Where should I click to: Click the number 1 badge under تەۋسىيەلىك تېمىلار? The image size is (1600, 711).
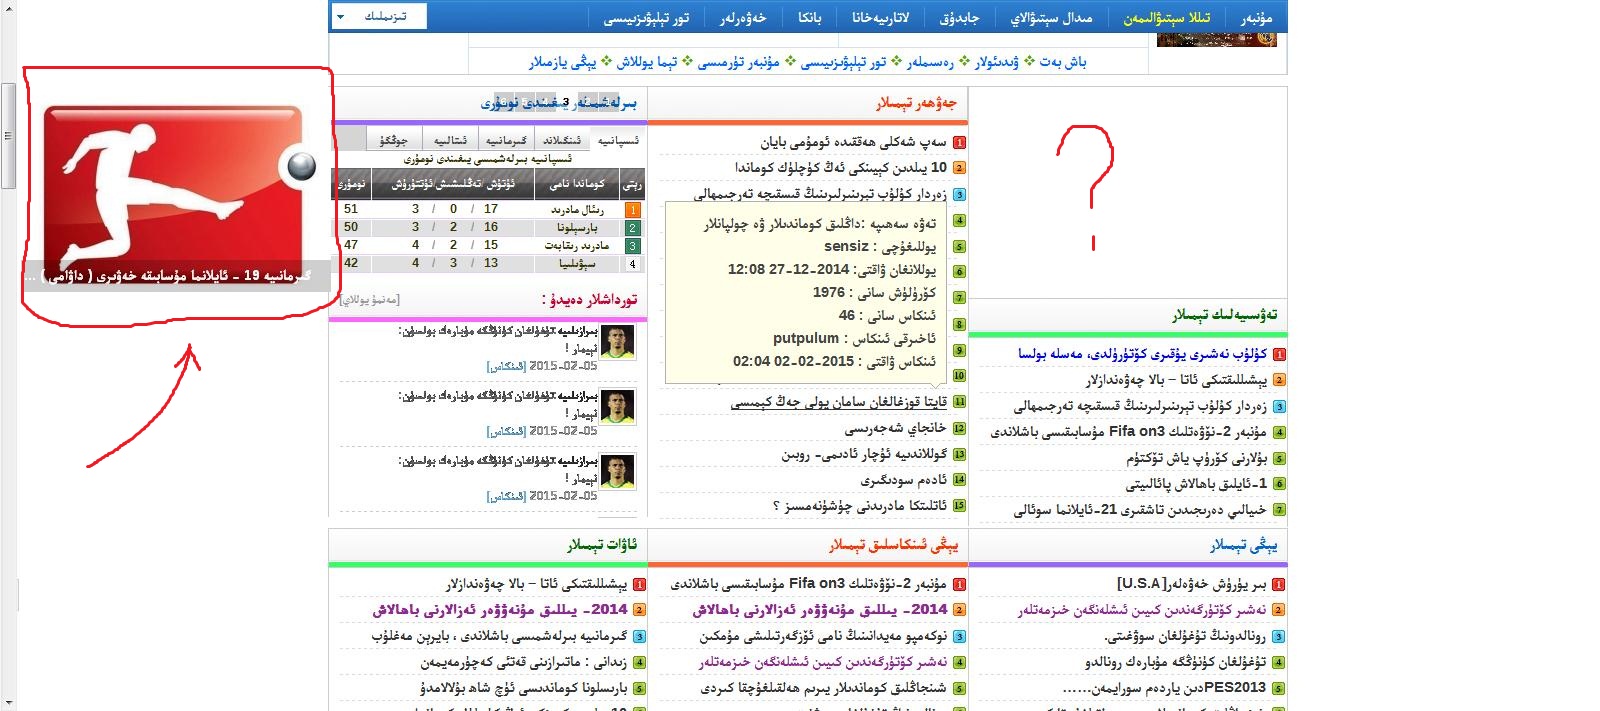1279,354
